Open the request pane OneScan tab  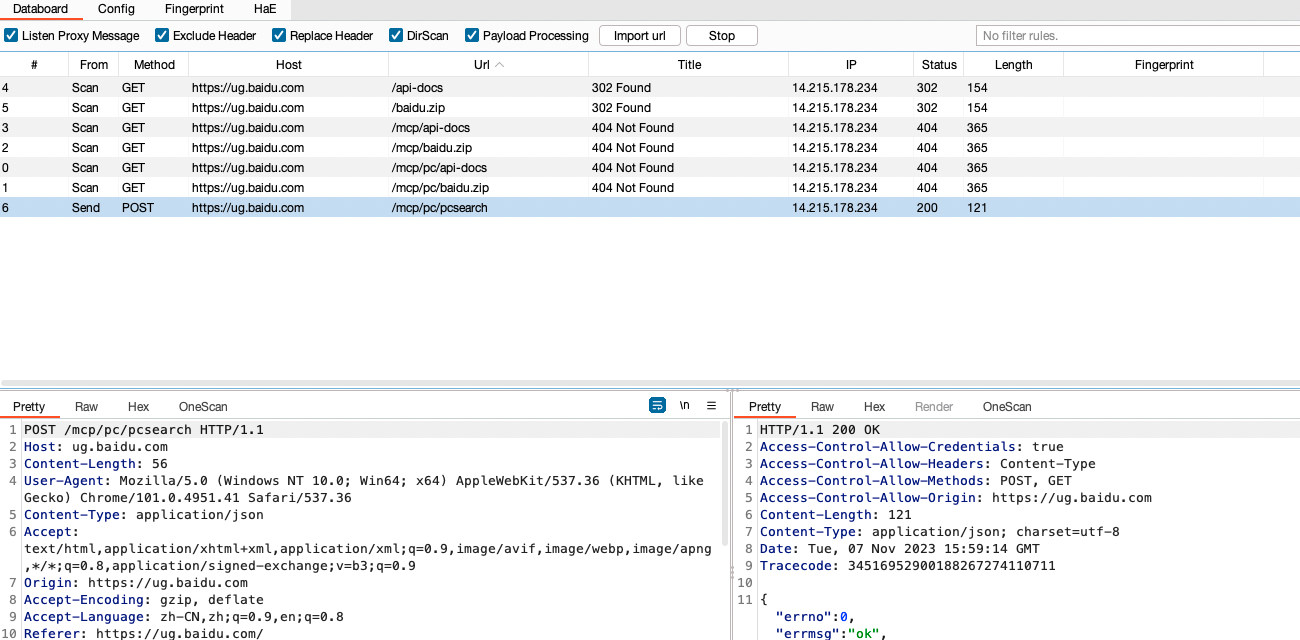(203, 406)
